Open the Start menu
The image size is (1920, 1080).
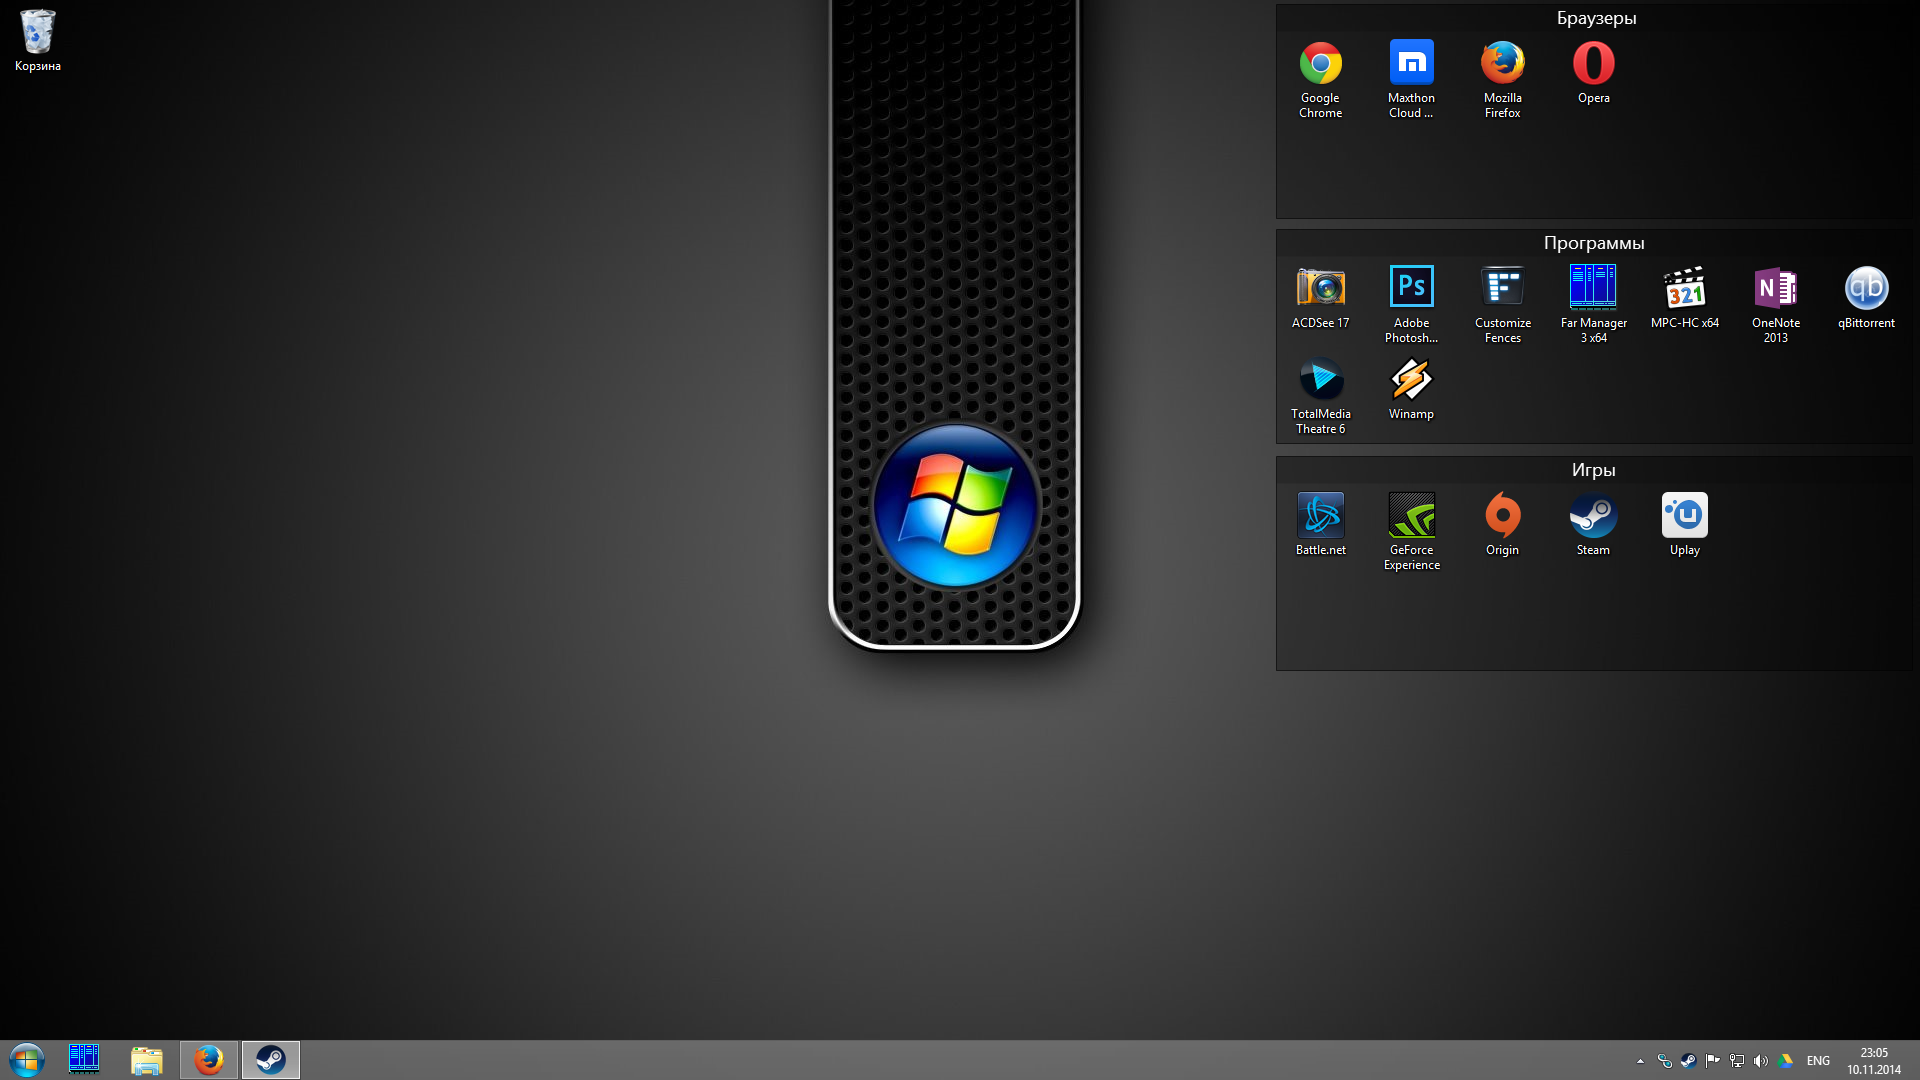(x=26, y=1059)
